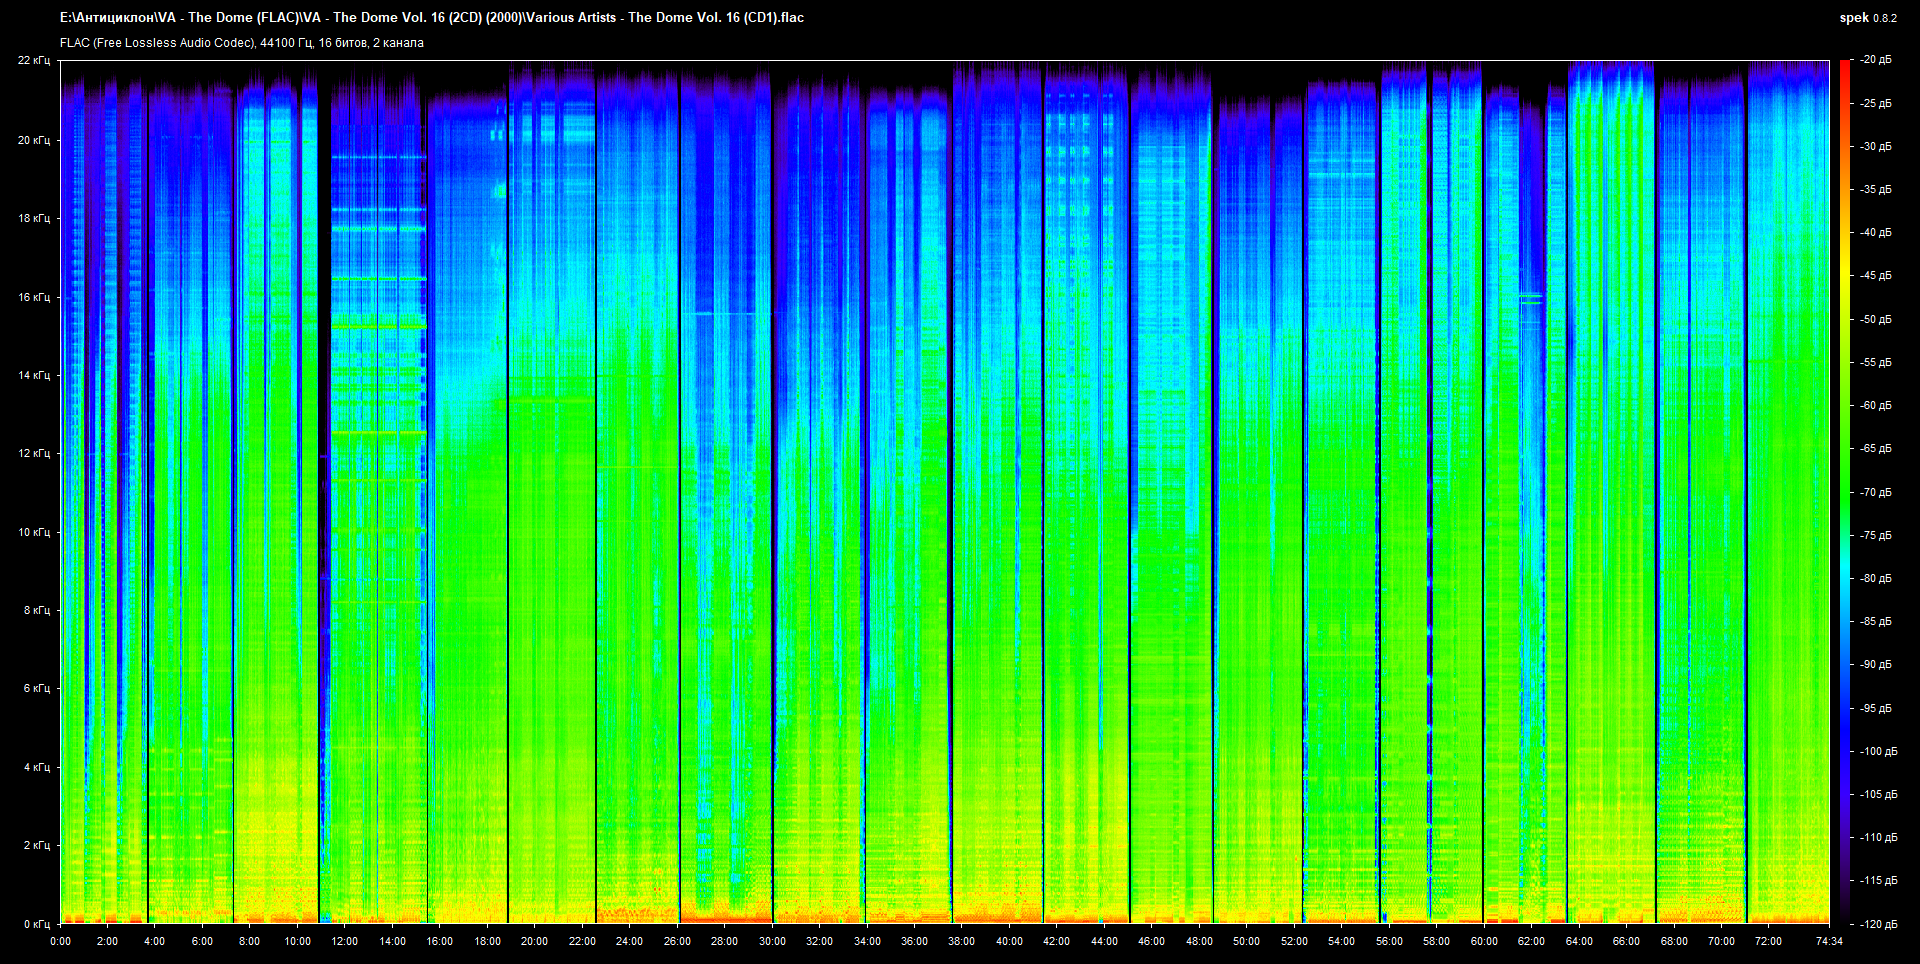
Task: Select the -60 дБ scale label
Action: (x=1876, y=406)
